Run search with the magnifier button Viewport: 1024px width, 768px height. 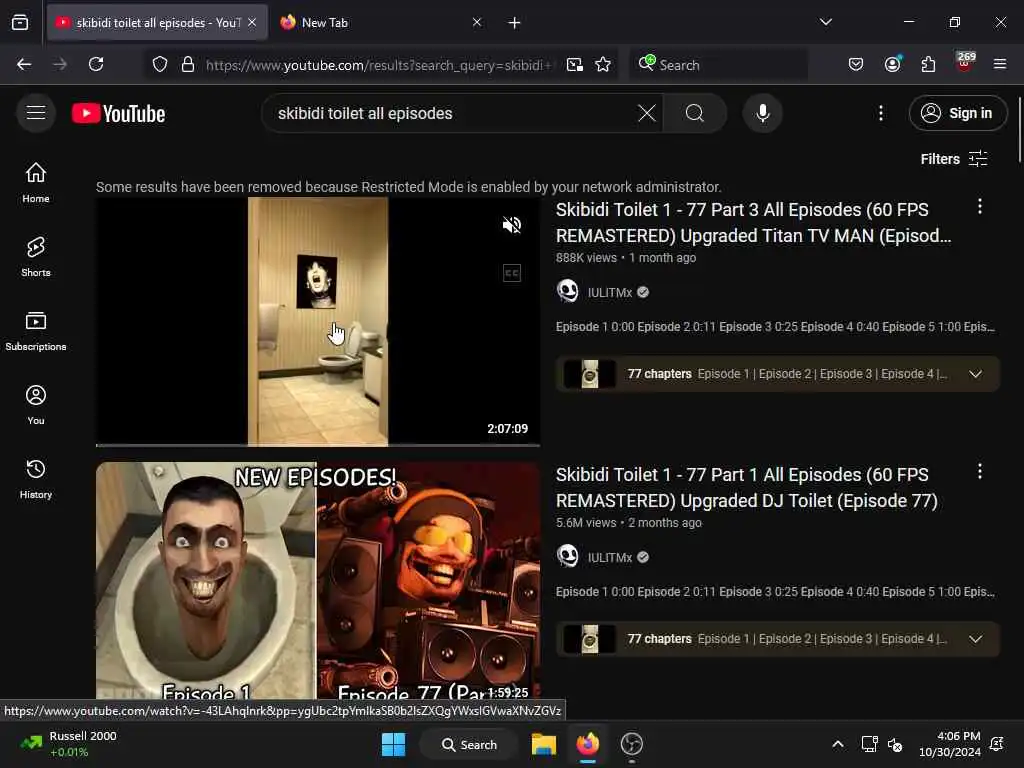click(x=695, y=113)
